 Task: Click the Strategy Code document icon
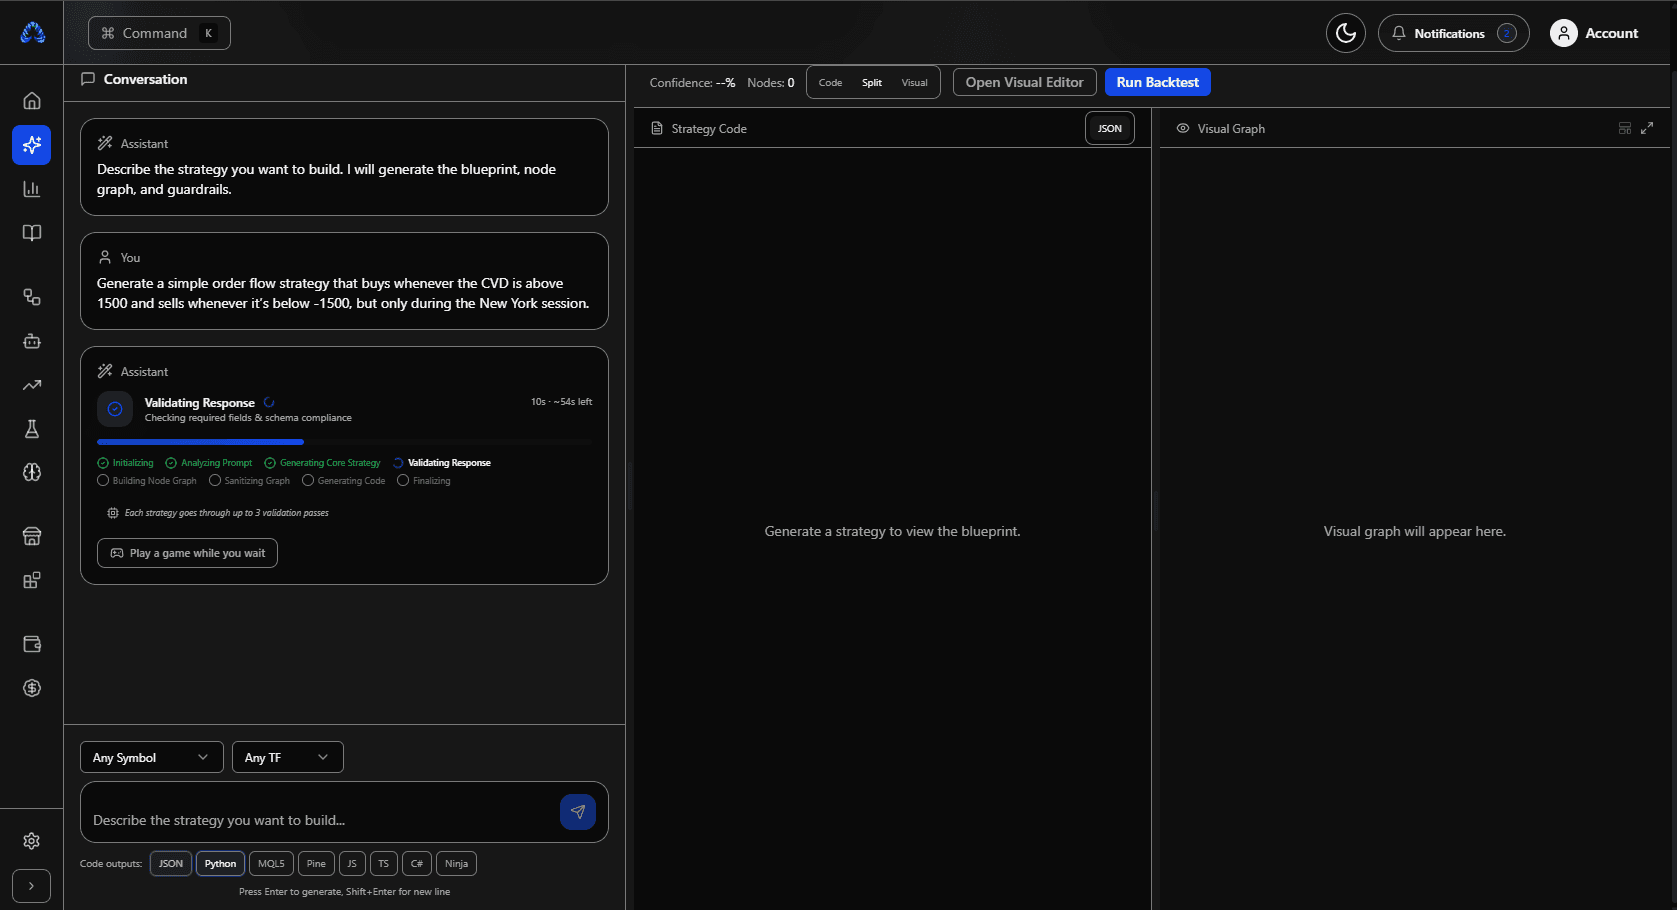(657, 128)
